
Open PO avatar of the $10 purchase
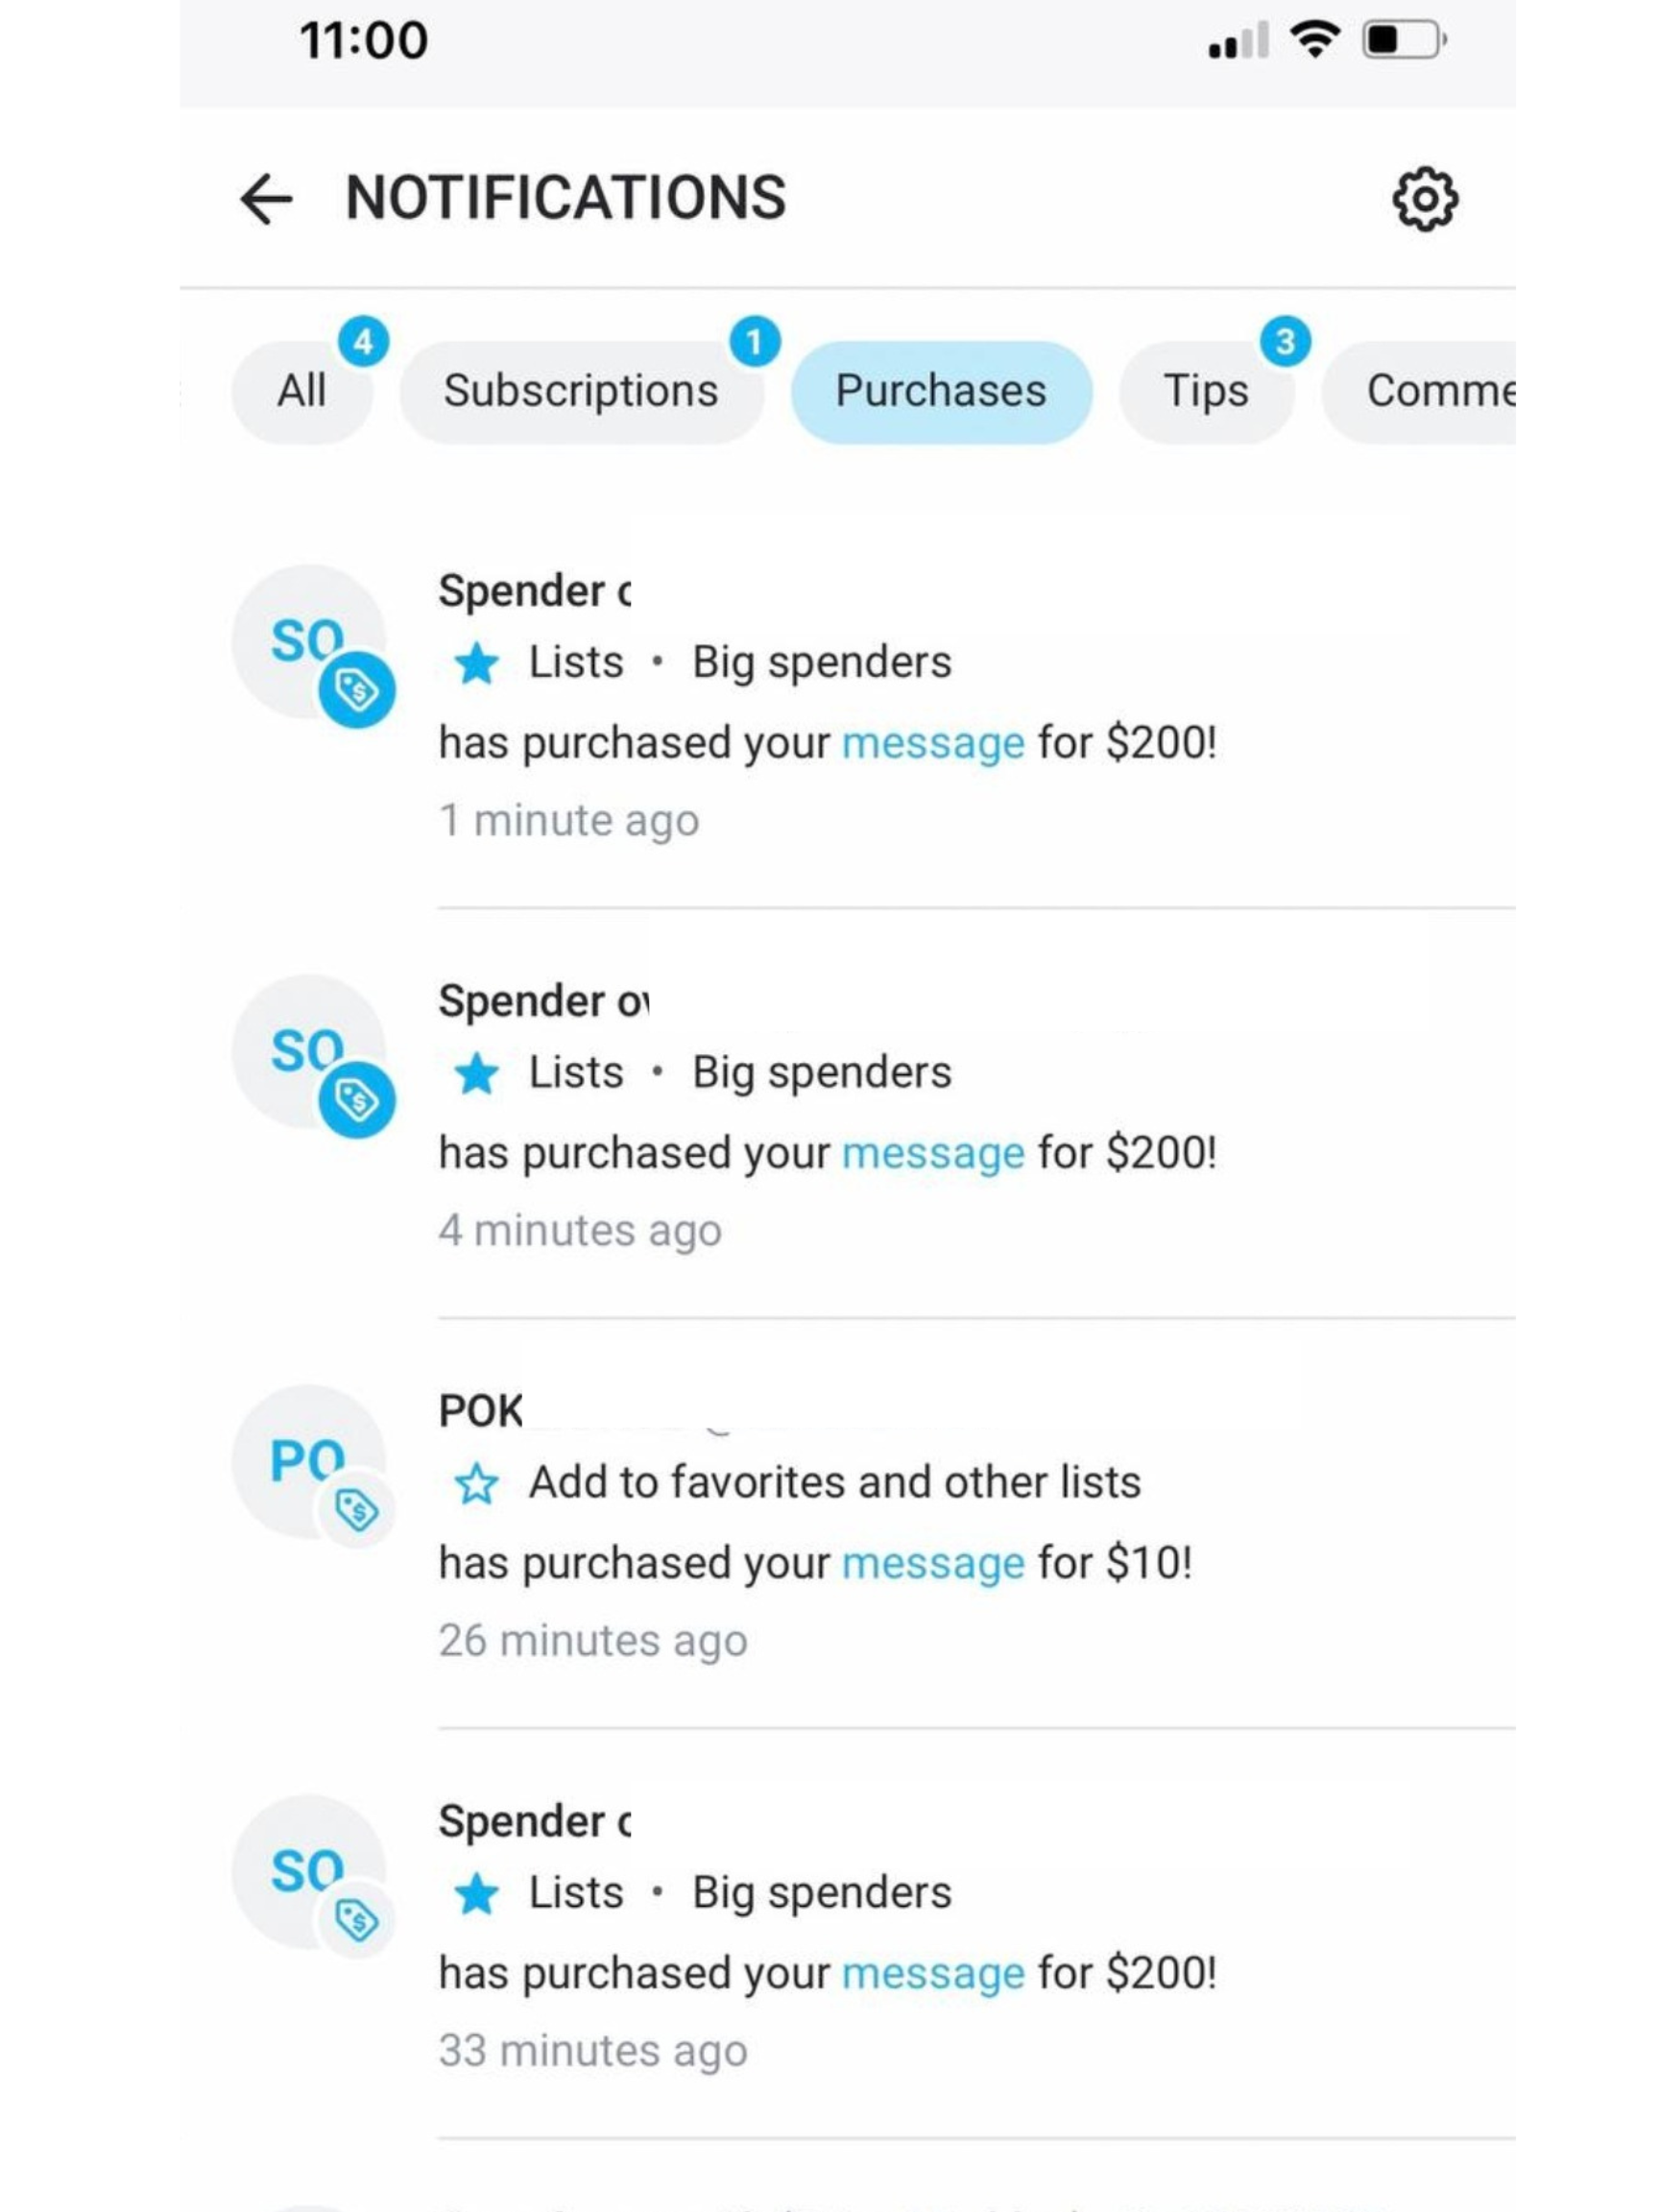point(309,1461)
